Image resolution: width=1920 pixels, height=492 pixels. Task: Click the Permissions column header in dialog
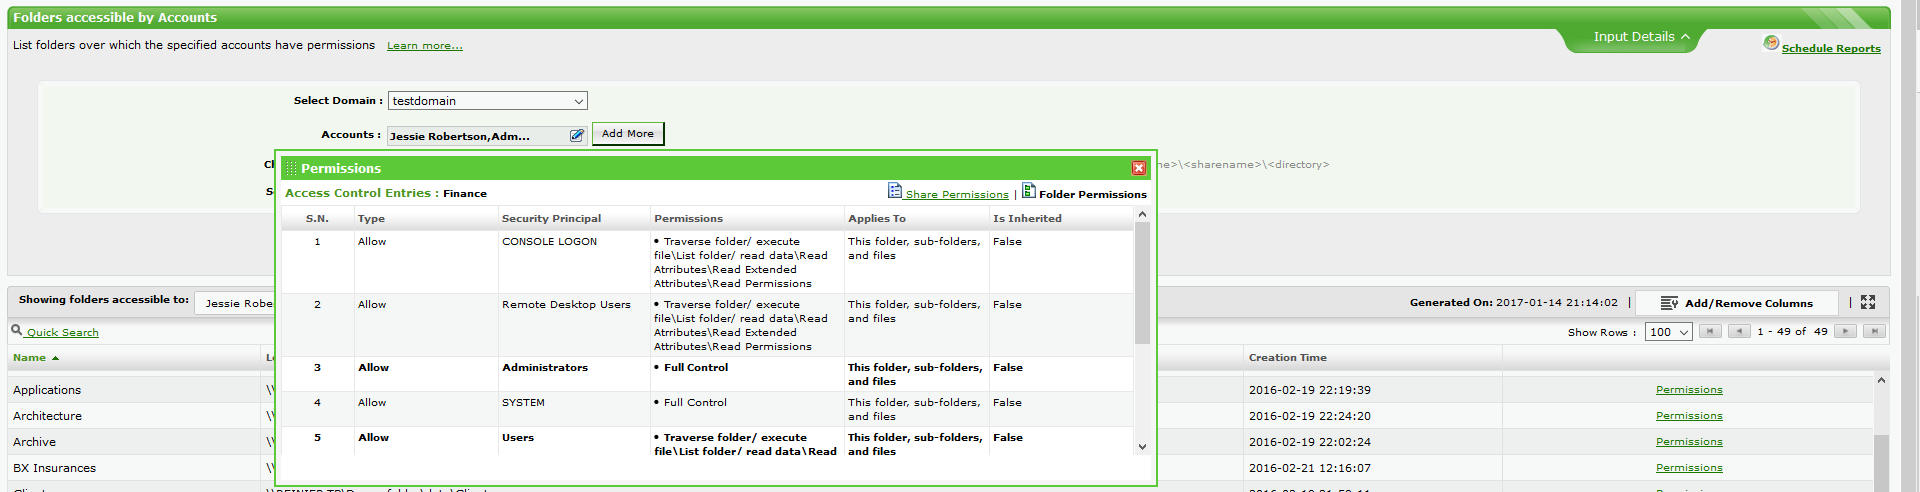[688, 218]
